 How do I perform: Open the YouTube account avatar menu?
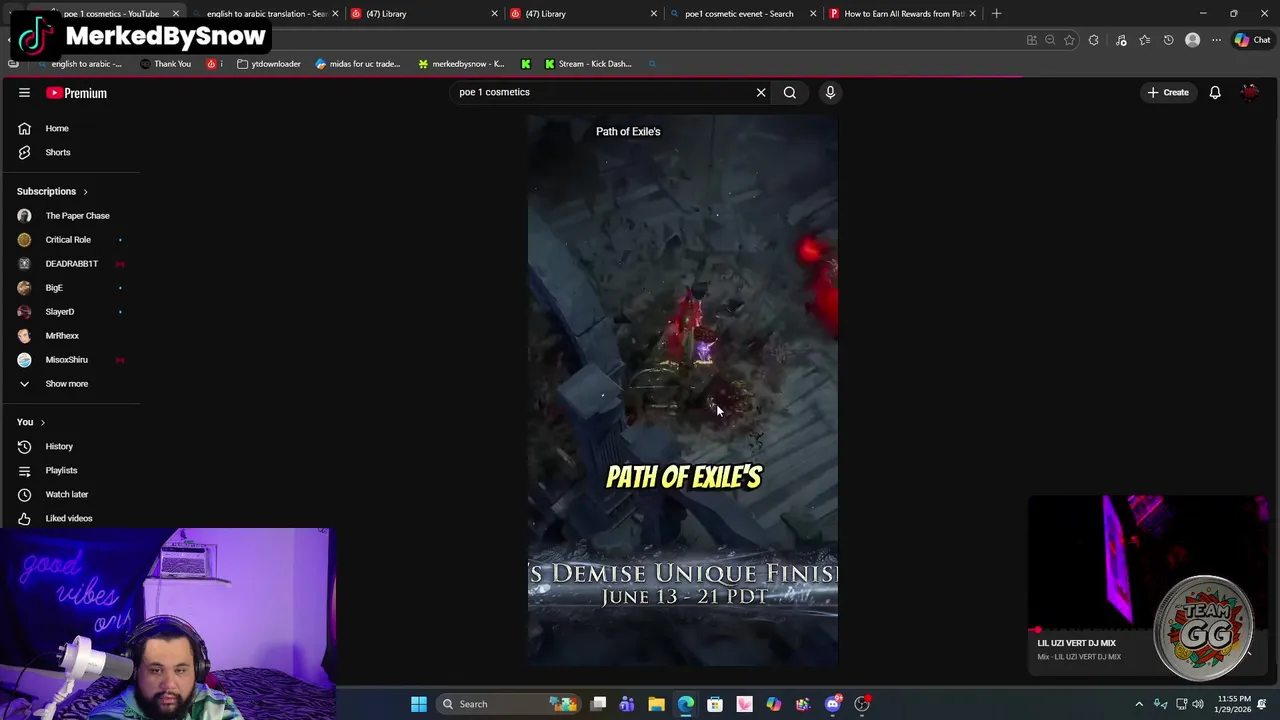click(1250, 93)
